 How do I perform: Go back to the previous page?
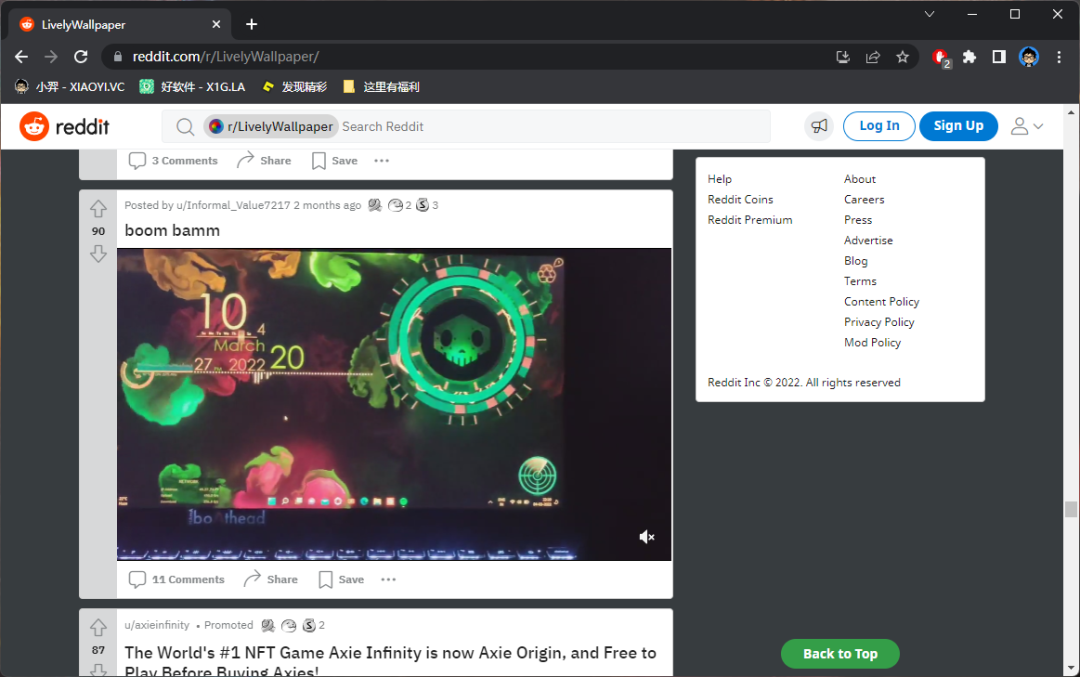[x=21, y=56]
